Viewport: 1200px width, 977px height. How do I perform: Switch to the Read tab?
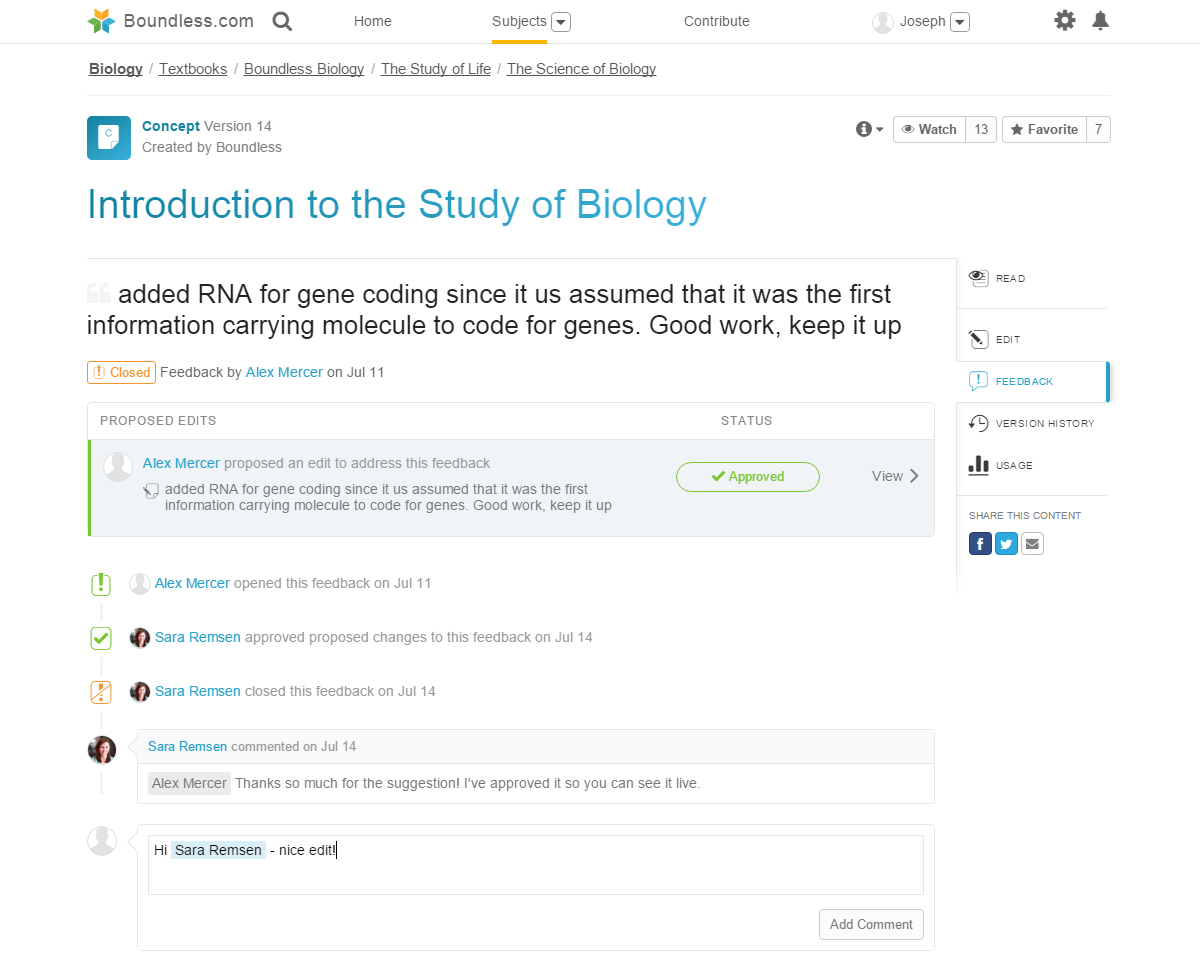[1009, 279]
